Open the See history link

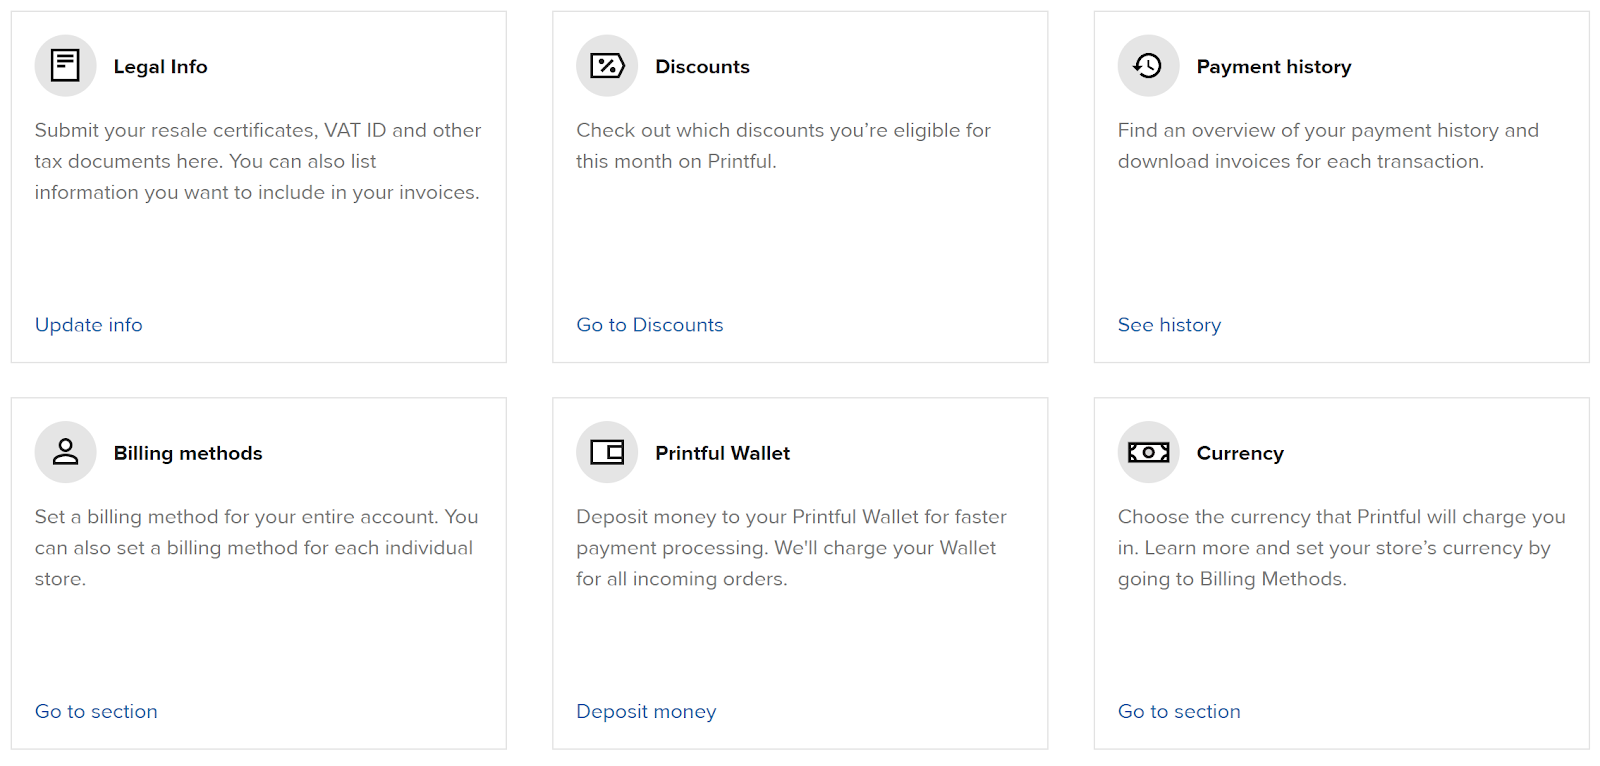point(1169,325)
